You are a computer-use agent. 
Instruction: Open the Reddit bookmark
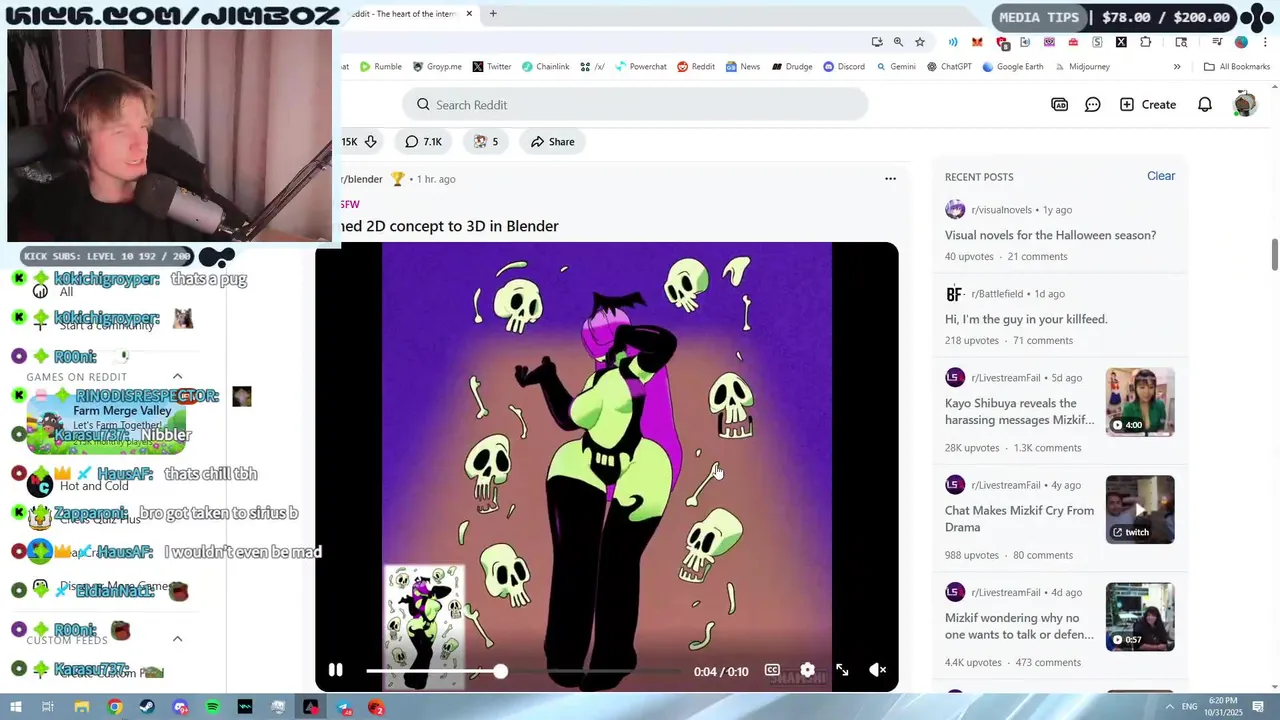tap(696, 67)
